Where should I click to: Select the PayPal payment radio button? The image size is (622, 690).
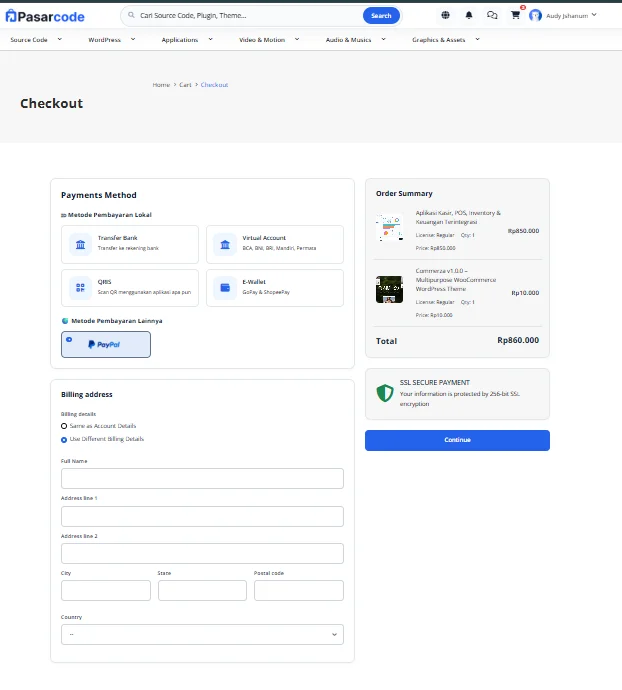[x=69, y=339]
